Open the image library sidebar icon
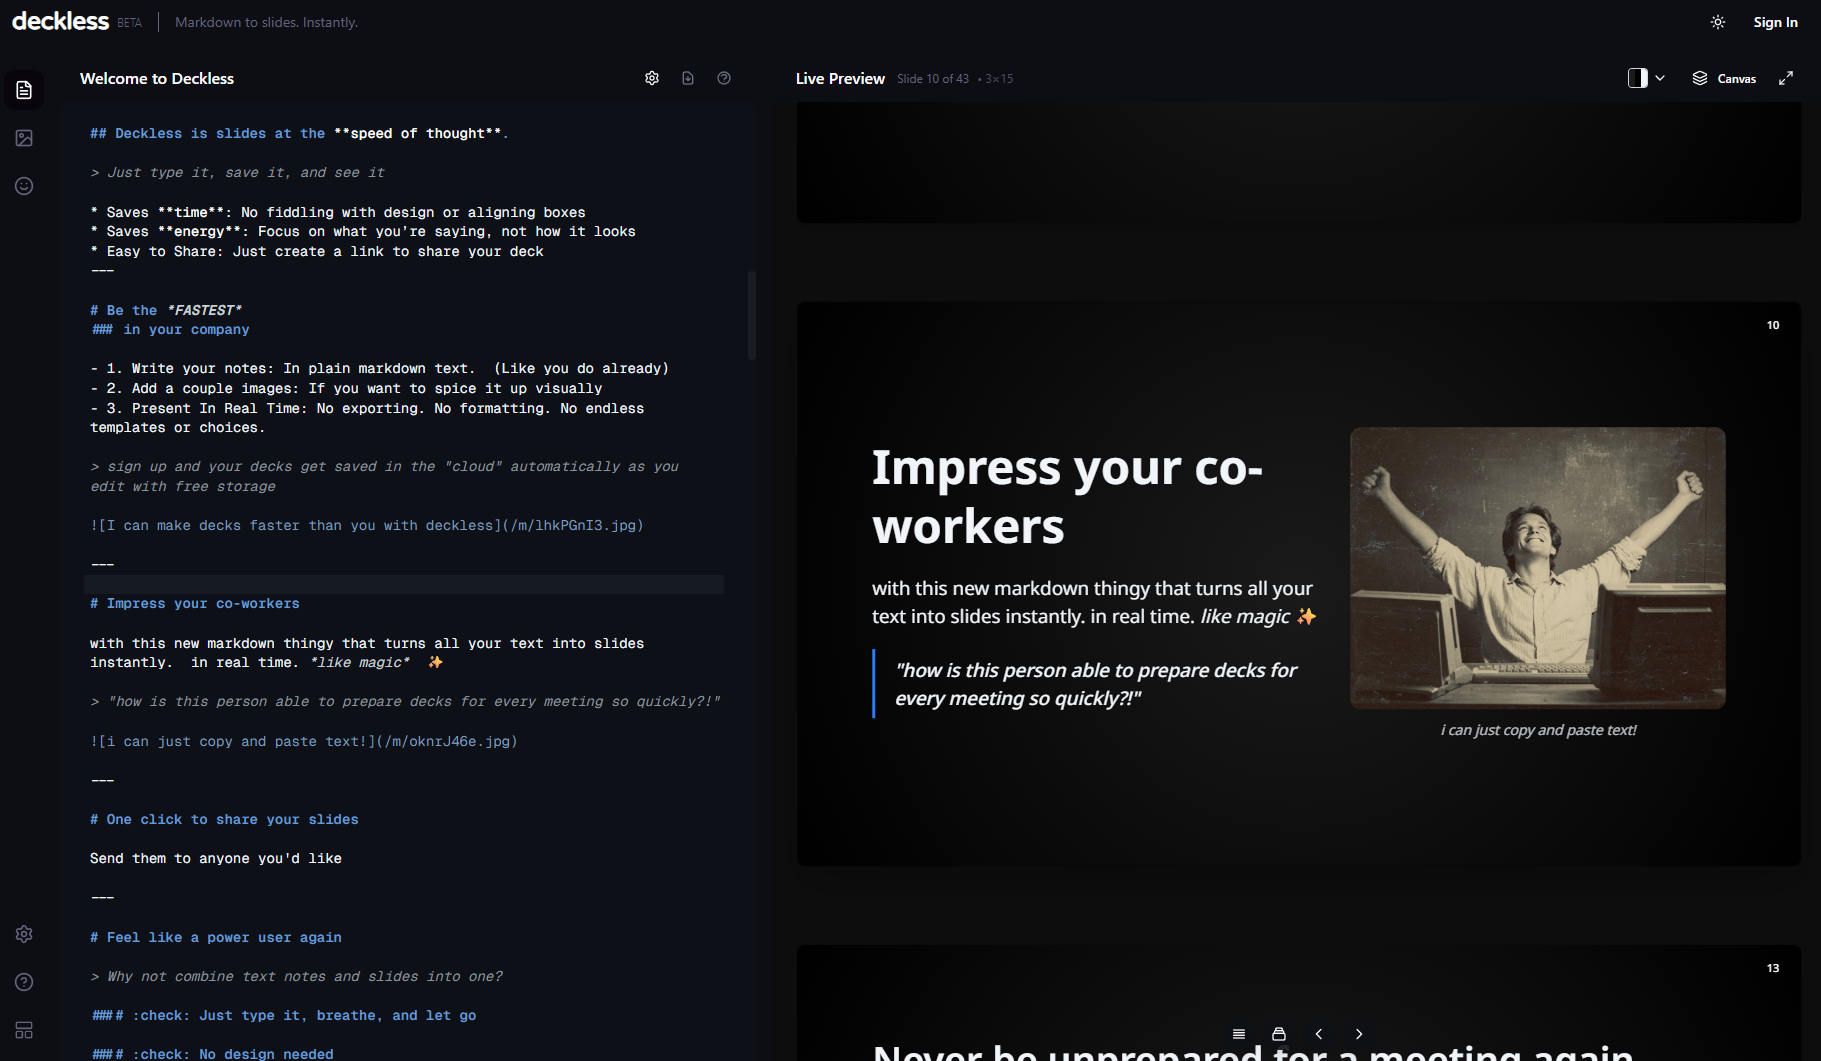The height and width of the screenshot is (1061, 1821). click(x=24, y=138)
